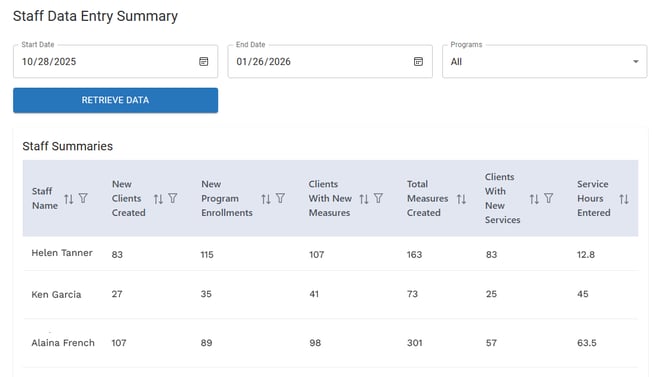Filter the New Clients Created column

[x=173, y=198]
